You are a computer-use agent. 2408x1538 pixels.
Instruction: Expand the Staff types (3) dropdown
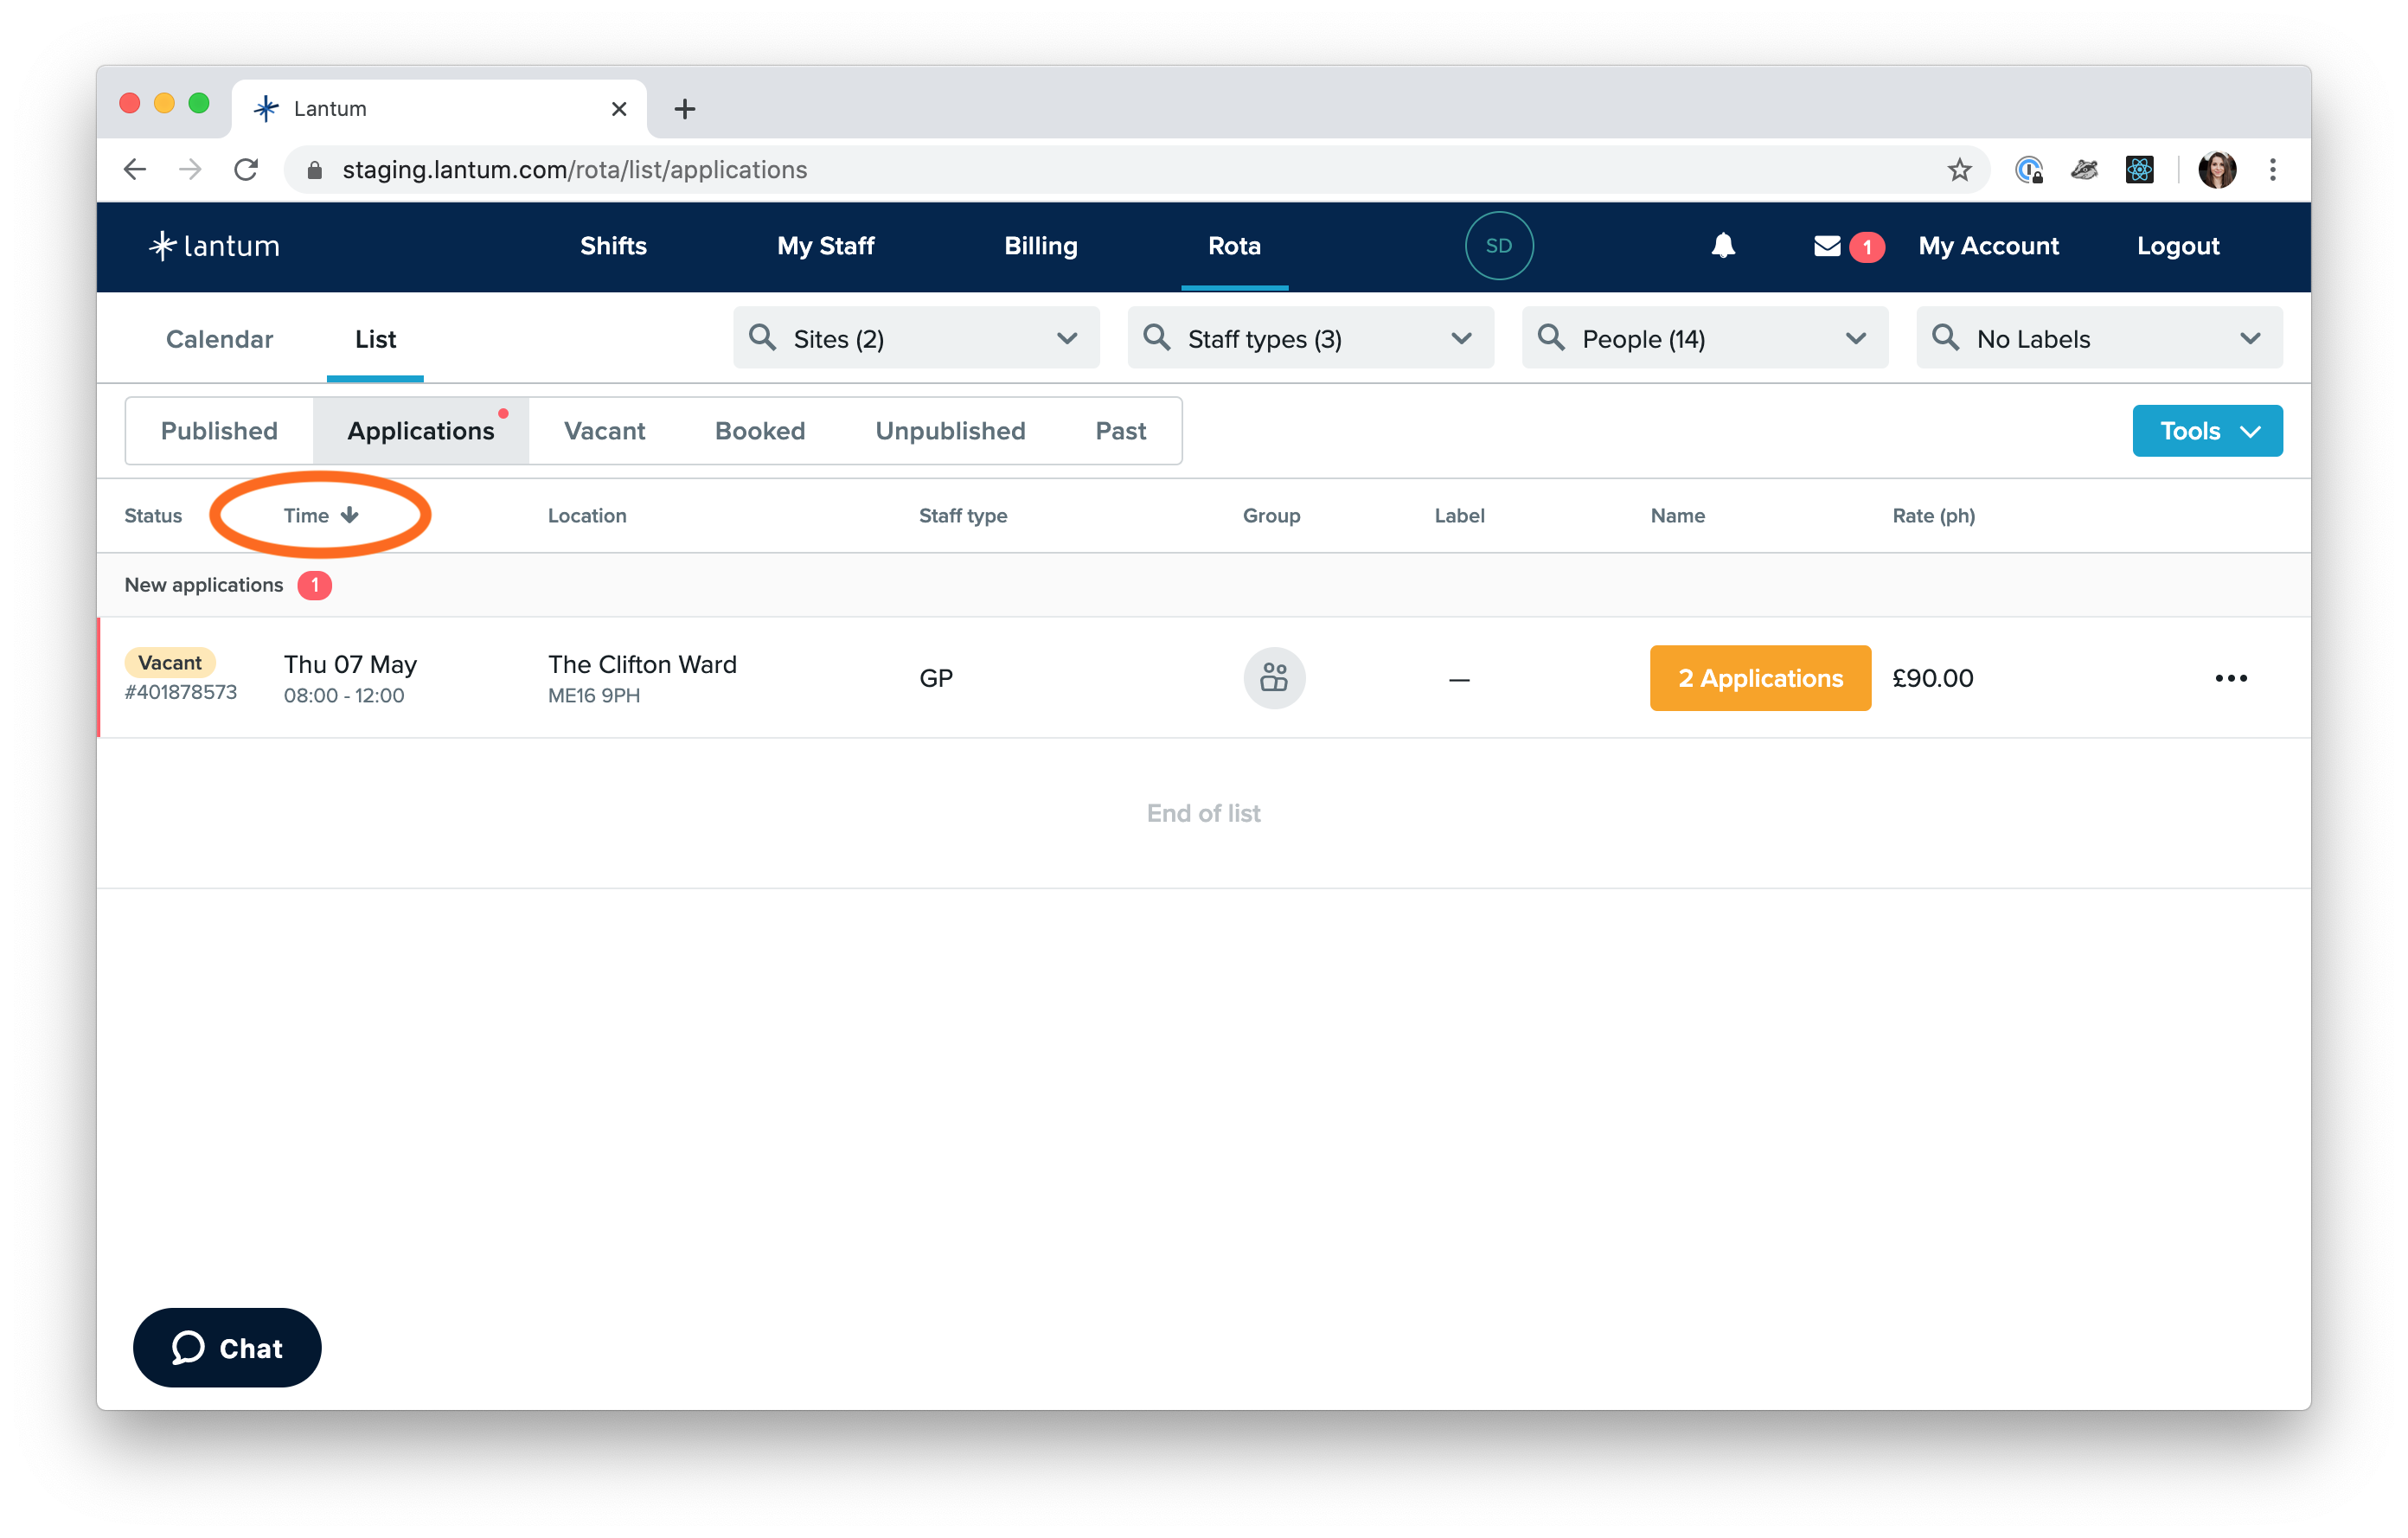coord(1310,338)
